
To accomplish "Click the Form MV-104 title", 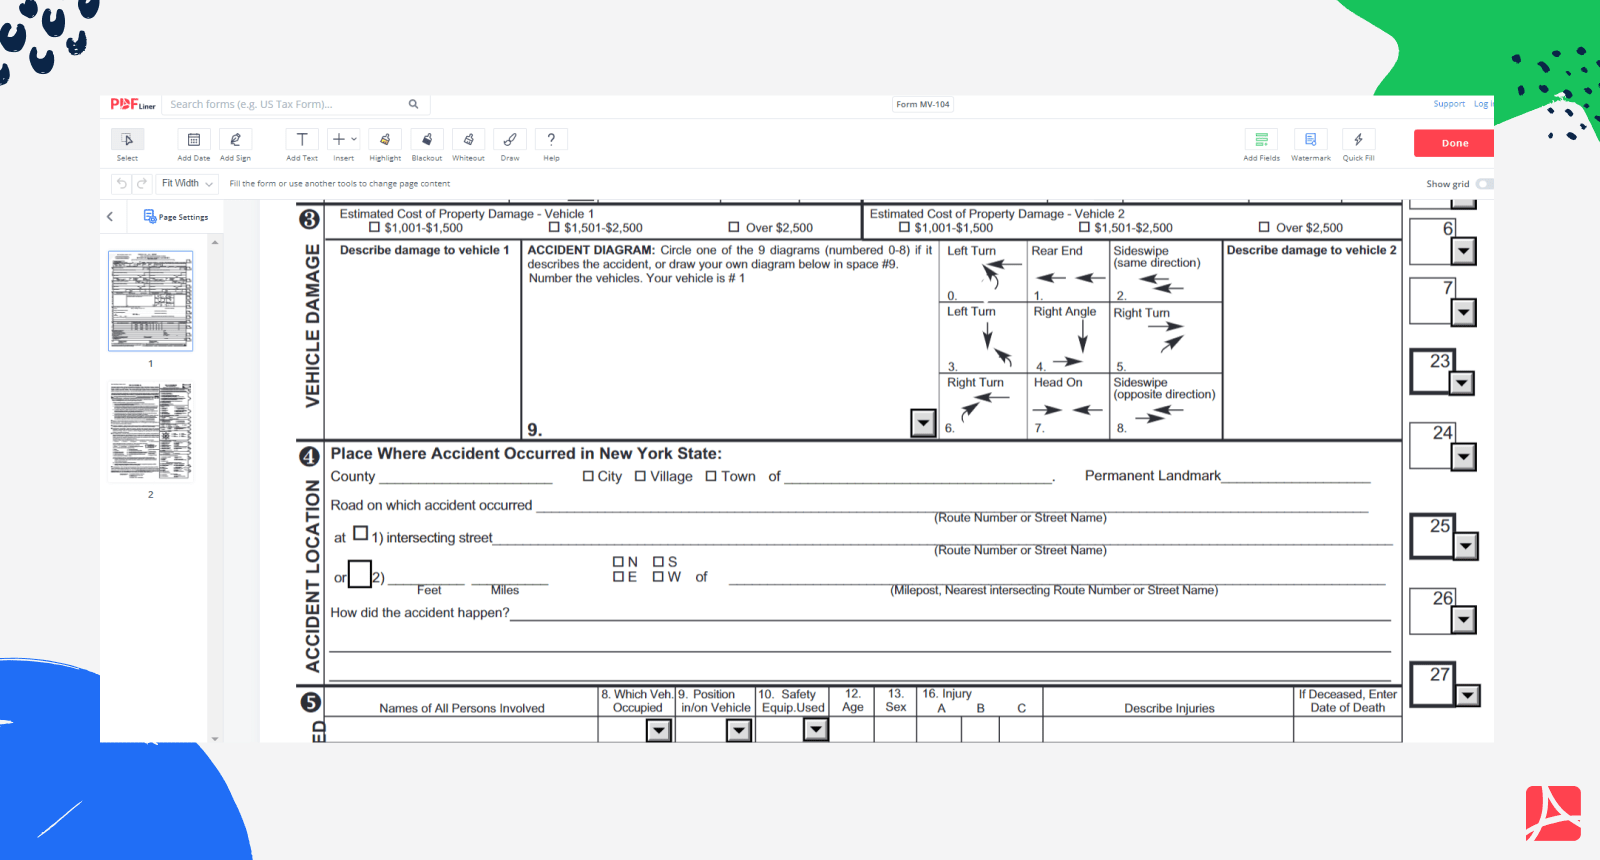I will tap(922, 104).
